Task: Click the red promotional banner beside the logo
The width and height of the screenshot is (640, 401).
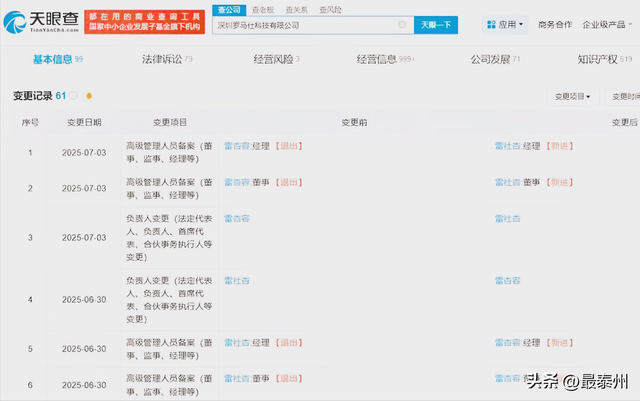Action: [144, 22]
